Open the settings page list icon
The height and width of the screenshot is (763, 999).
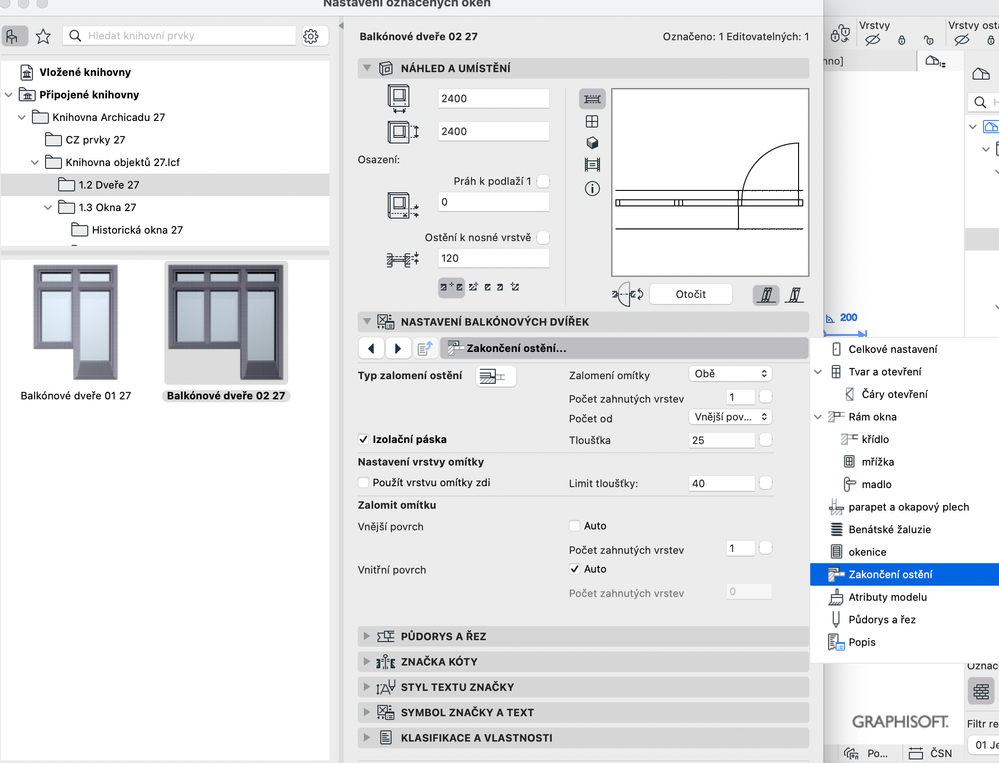[x=425, y=348]
